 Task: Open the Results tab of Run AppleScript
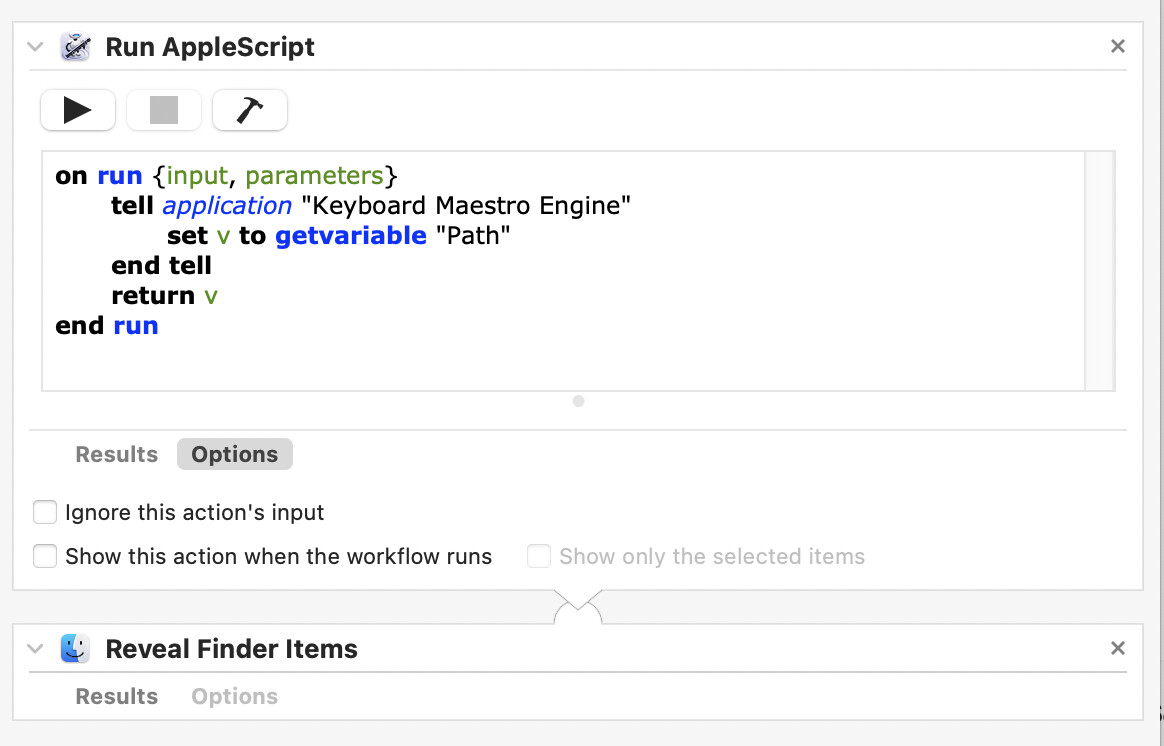coord(117,454)
